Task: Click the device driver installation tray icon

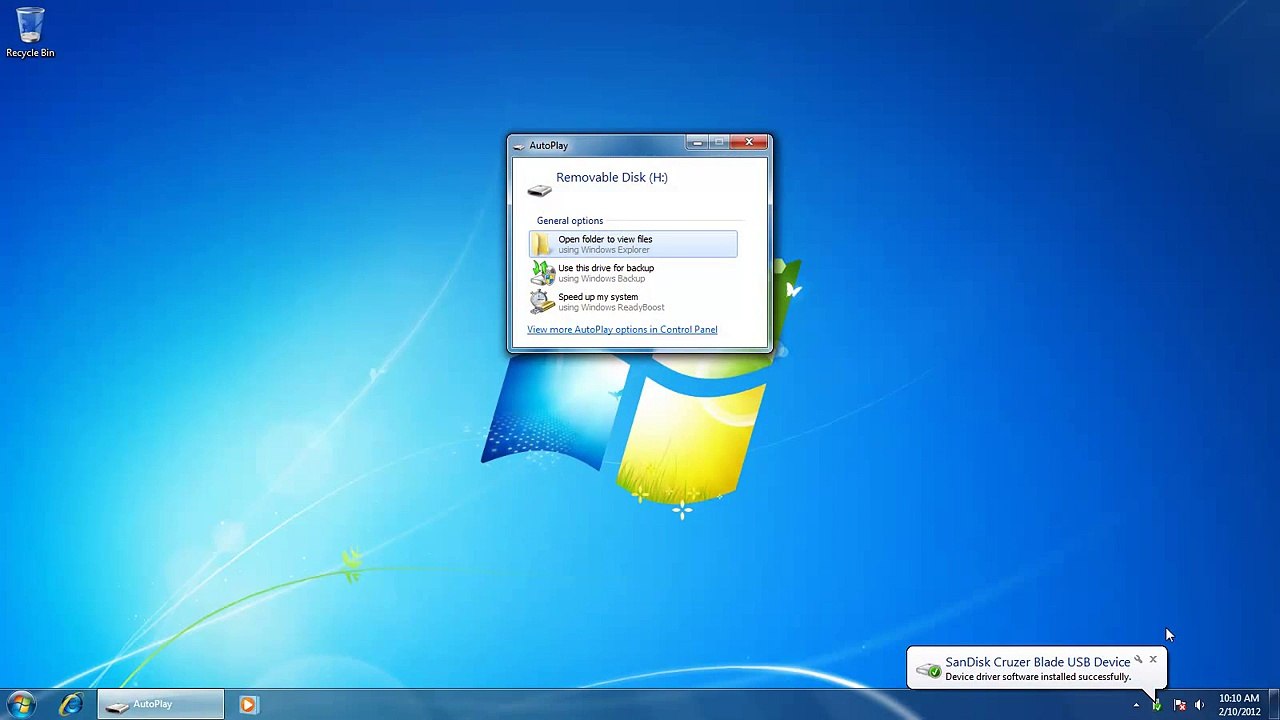Action: (1157, 706)
